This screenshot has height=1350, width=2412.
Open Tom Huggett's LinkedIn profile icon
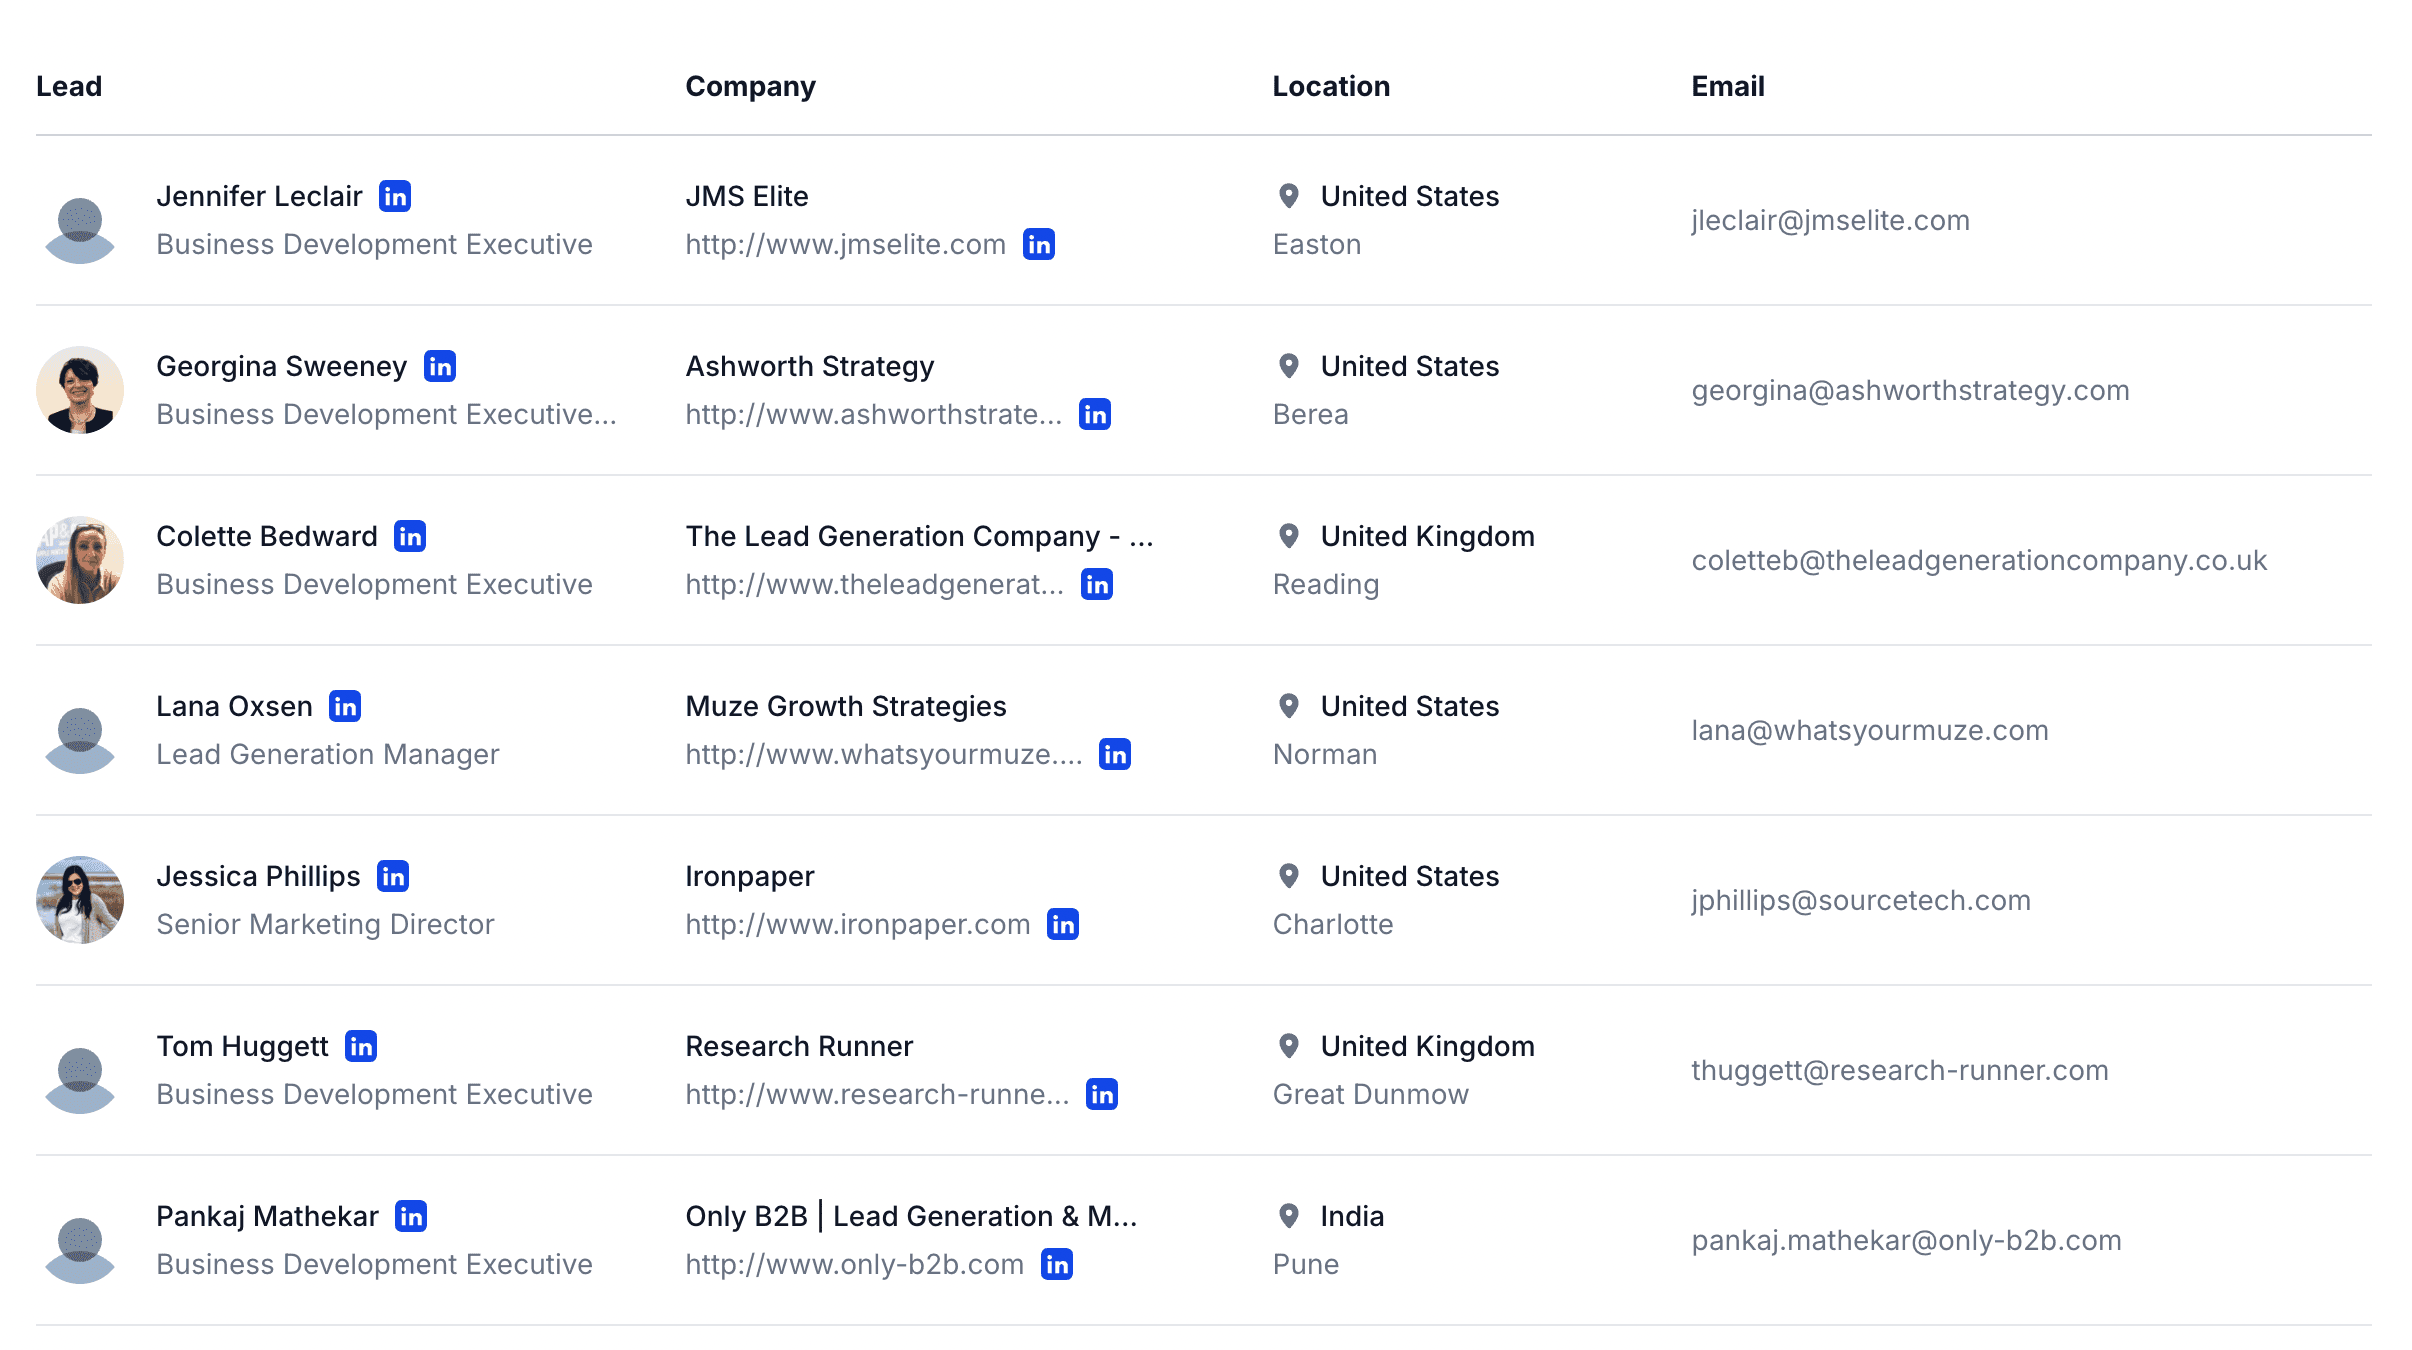coord(361,1046)
